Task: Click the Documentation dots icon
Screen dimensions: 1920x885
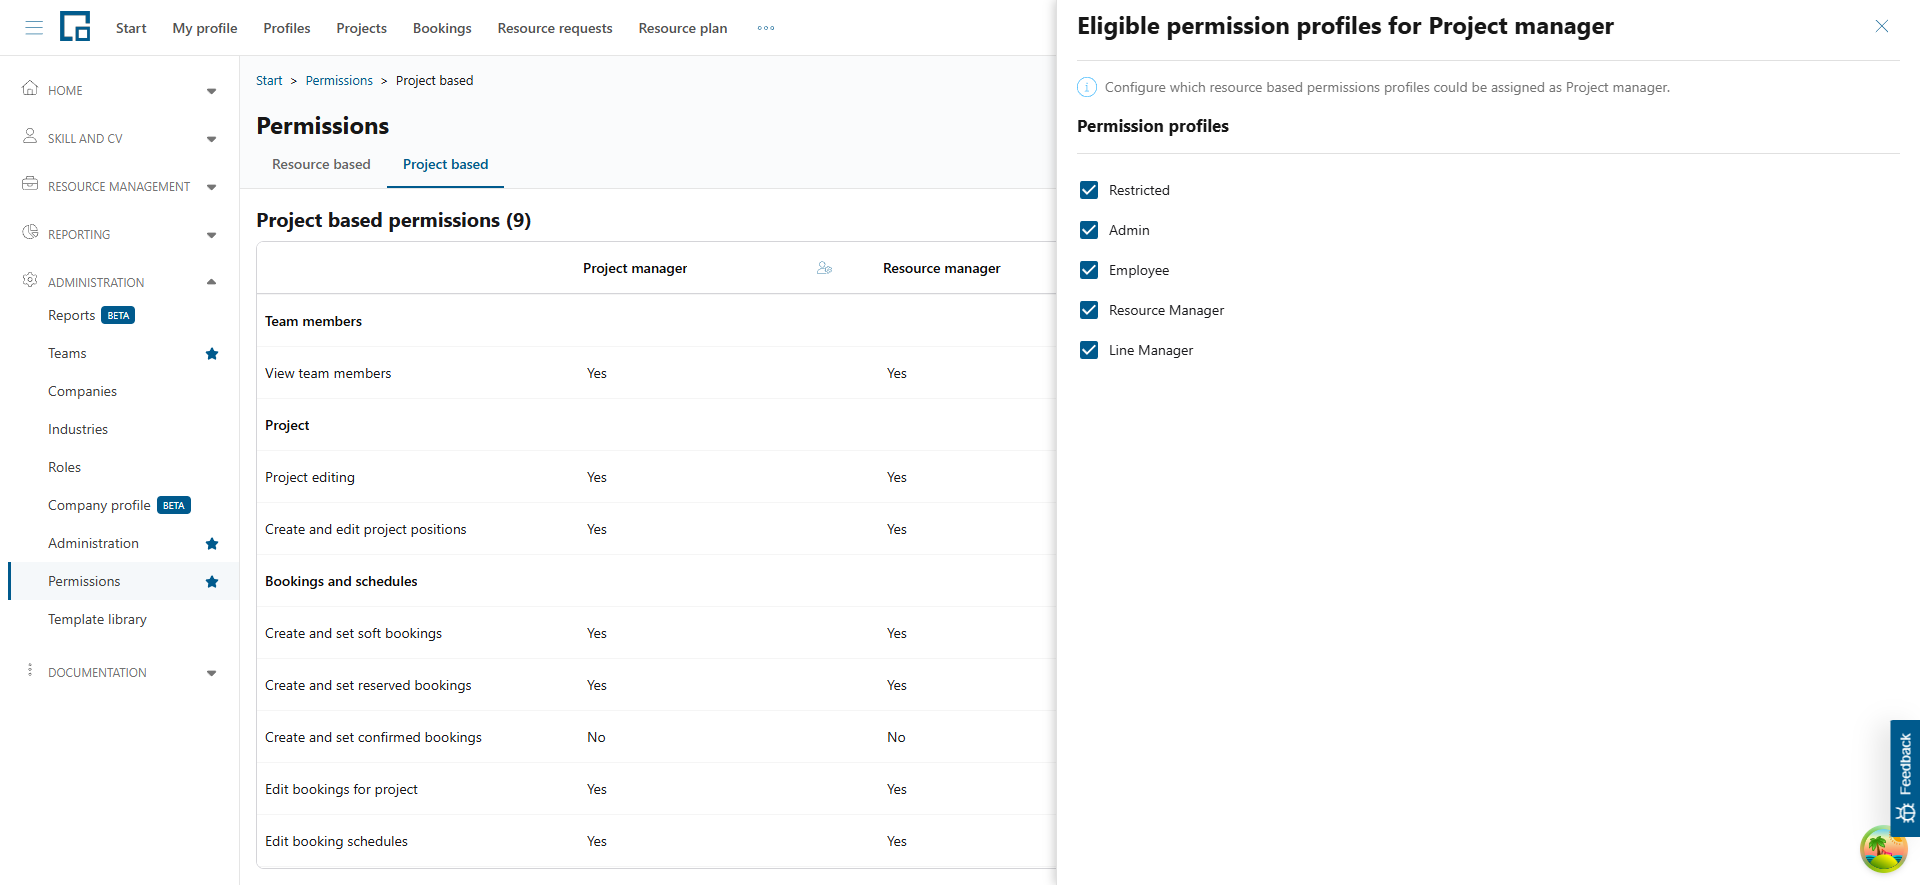Action: pos(30,670)
